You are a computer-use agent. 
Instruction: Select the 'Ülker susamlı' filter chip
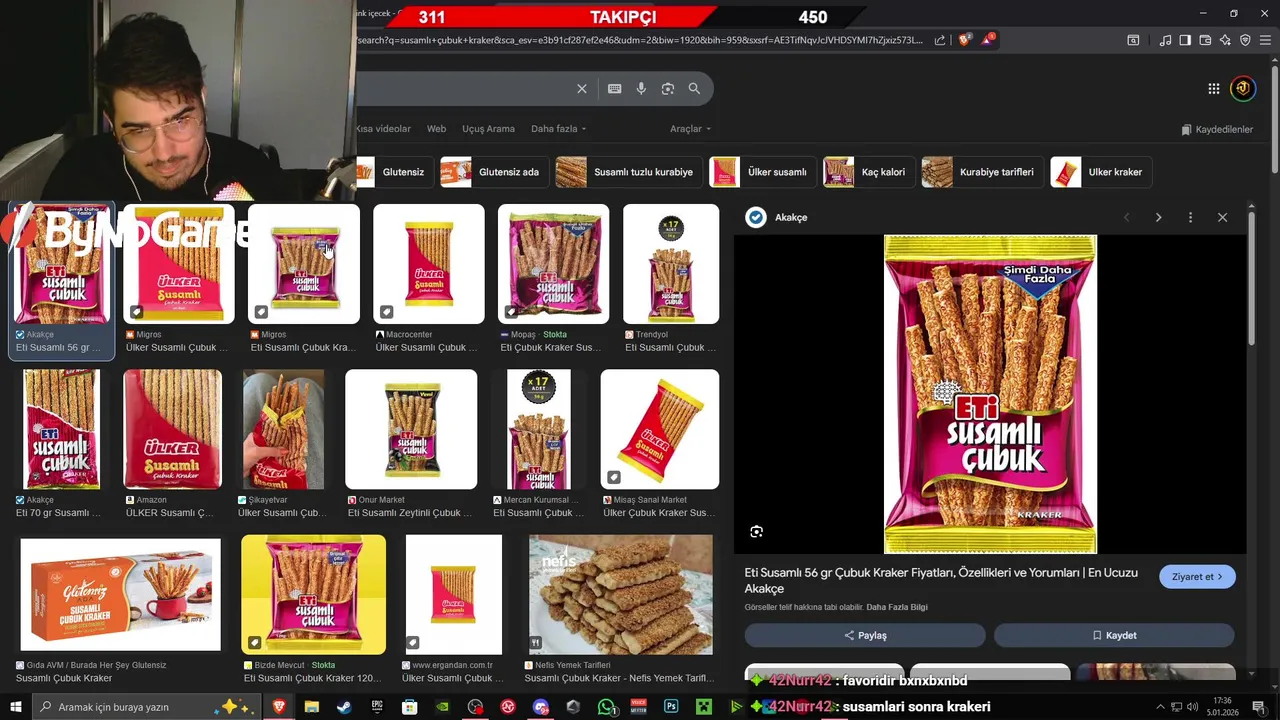tap(762, 172)
